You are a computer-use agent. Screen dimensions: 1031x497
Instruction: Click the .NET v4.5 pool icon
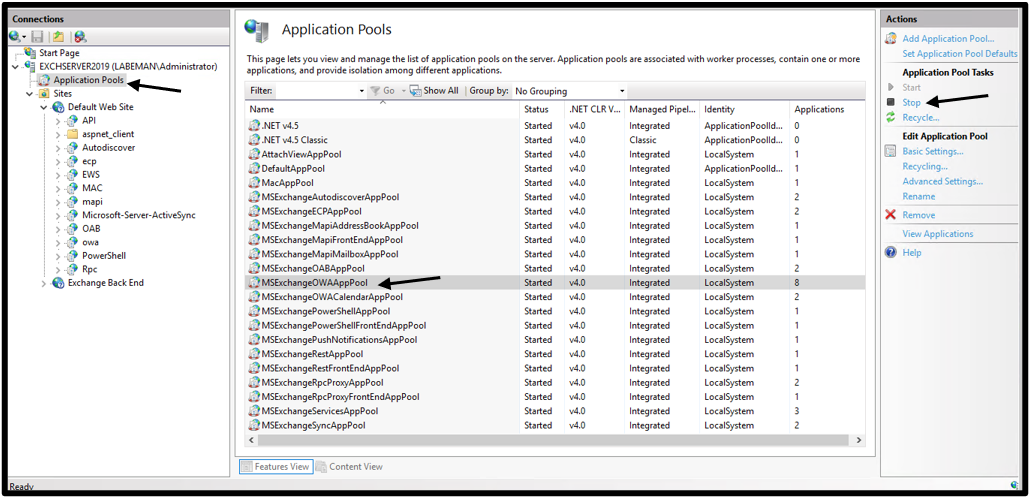254,126
